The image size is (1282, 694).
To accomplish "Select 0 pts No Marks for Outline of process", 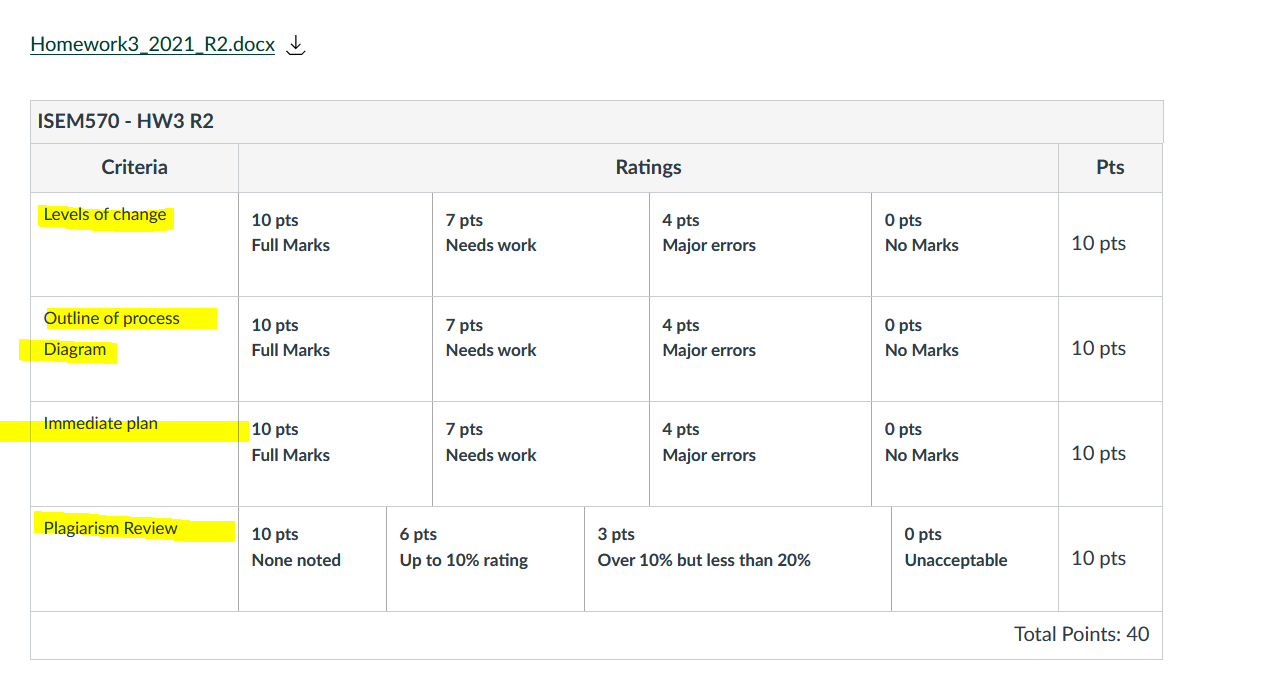I will tap(965, 349).
